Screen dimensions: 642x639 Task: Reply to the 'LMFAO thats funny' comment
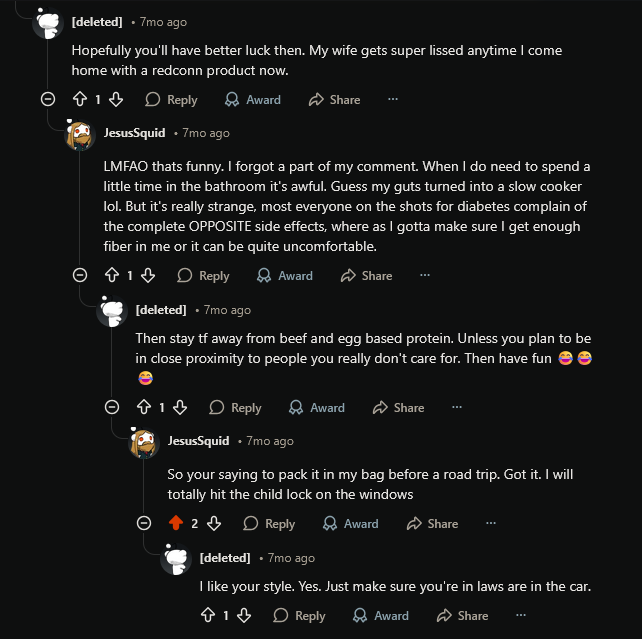click(203, 275)
